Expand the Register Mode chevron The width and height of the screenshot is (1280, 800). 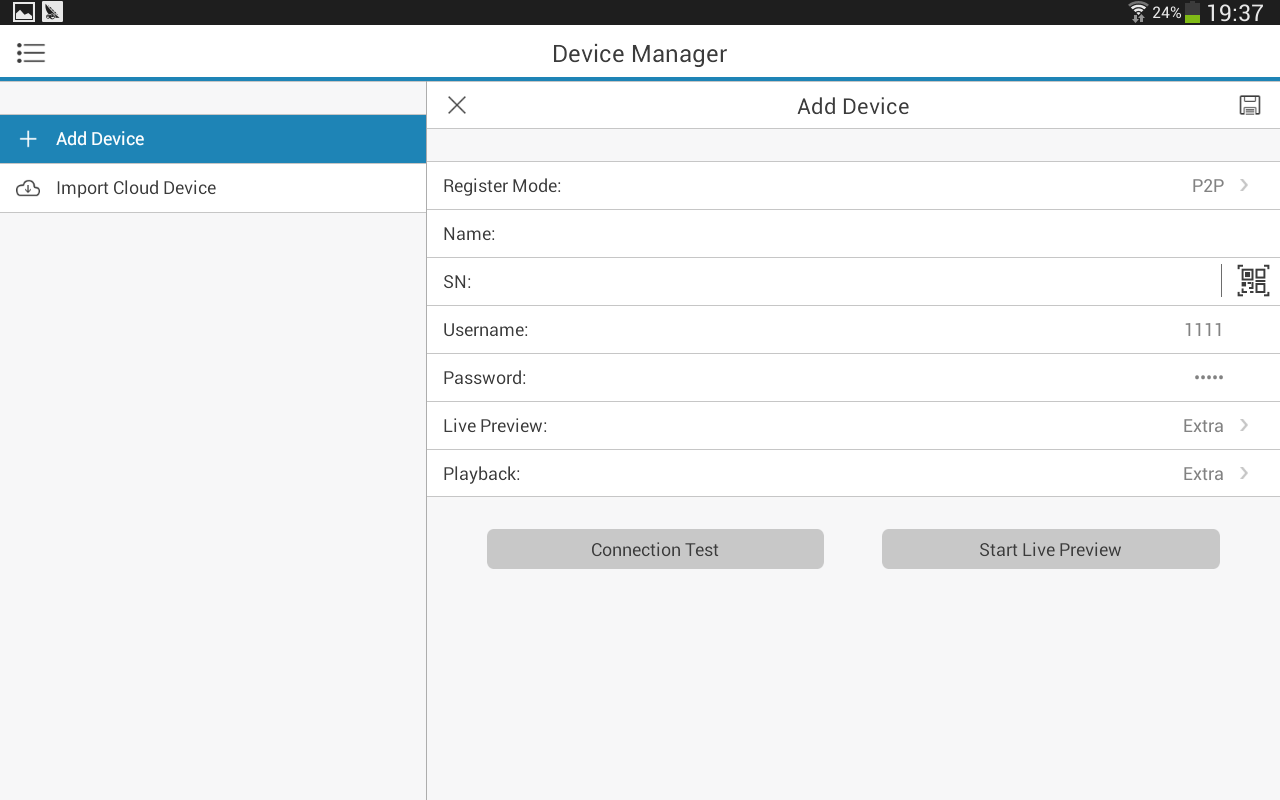[1244, 185]
